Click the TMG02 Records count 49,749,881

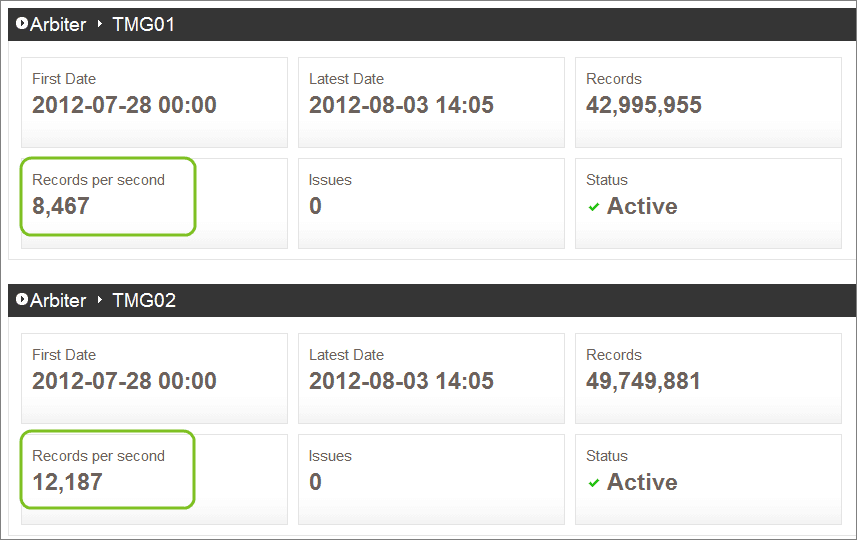point(643,381)
